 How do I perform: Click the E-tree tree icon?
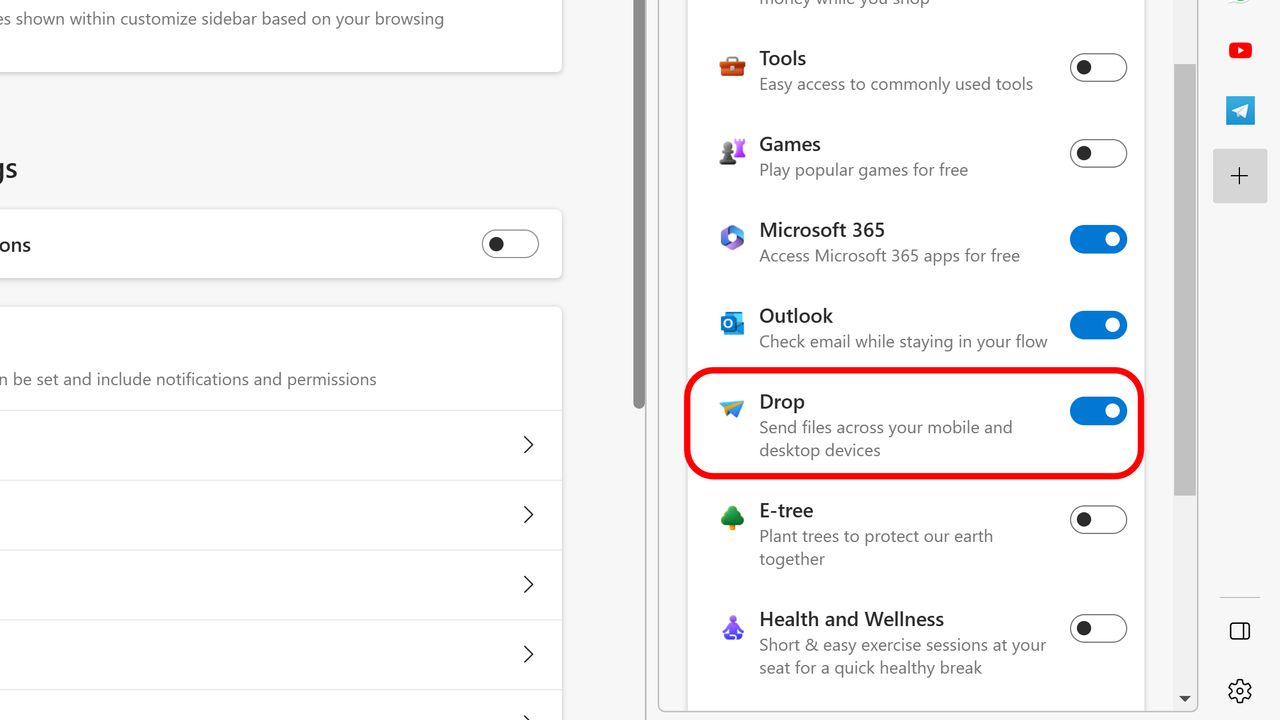tap(732, 518)
